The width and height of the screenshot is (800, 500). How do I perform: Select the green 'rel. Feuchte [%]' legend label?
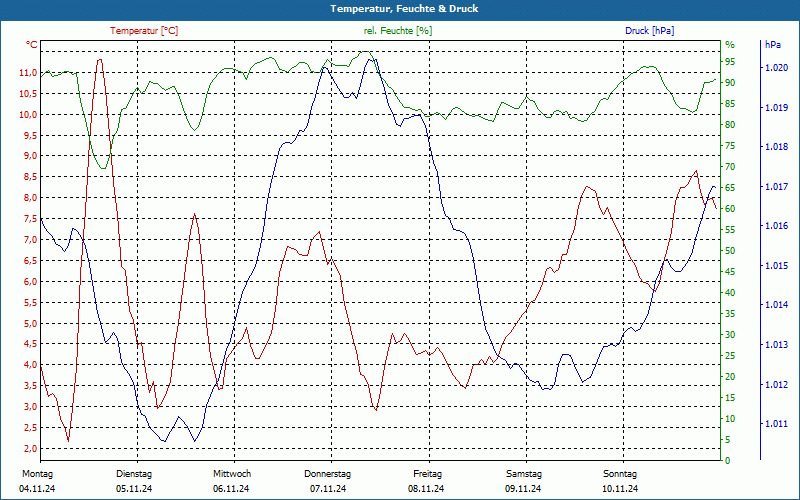pyautogui.click(x=397, y=31)
